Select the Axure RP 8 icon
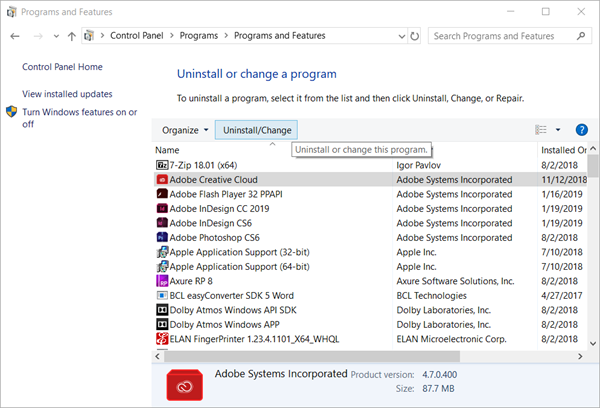This screenshot has height=408, width=600. 162,281
